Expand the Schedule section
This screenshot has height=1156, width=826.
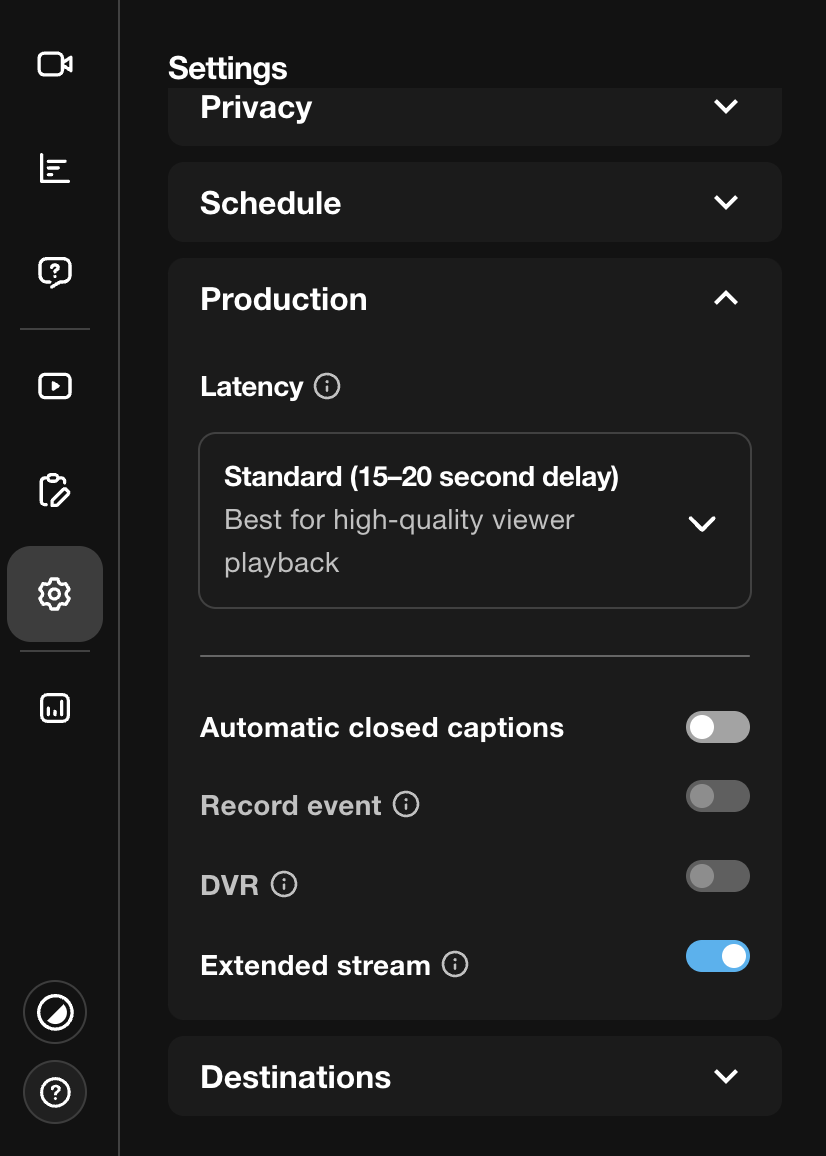[475, 202]
